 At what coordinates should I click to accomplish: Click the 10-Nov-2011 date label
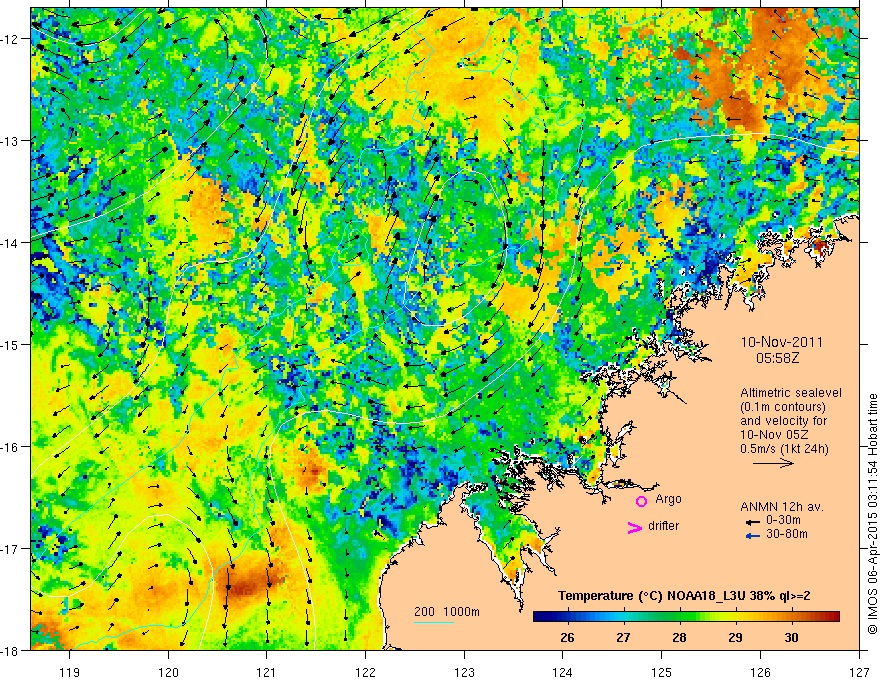point(781,342)
